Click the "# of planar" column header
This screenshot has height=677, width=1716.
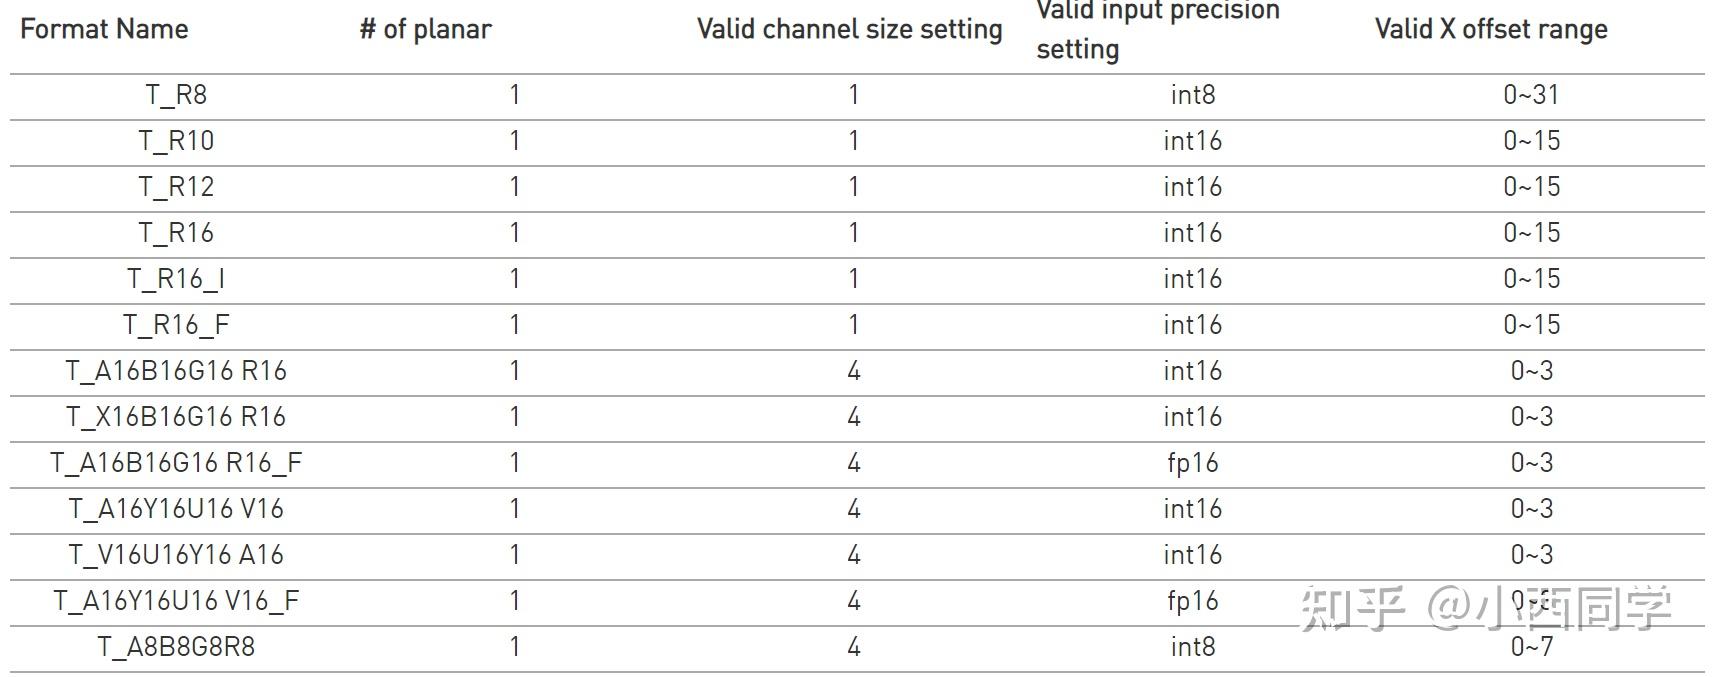coord(425,29)
